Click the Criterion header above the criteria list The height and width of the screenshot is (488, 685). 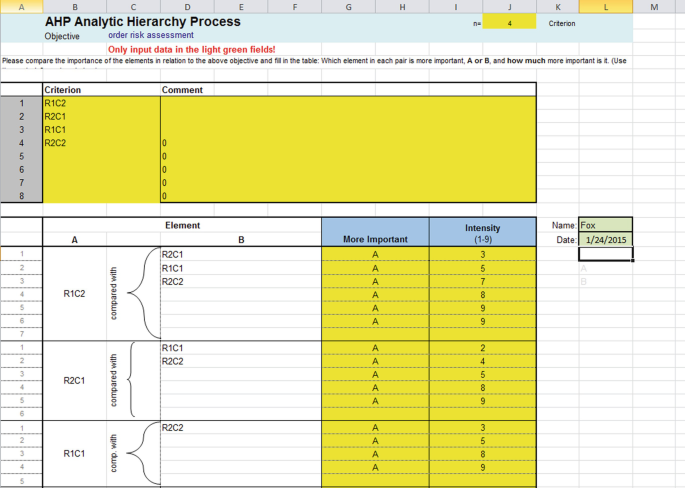(63, 90)
